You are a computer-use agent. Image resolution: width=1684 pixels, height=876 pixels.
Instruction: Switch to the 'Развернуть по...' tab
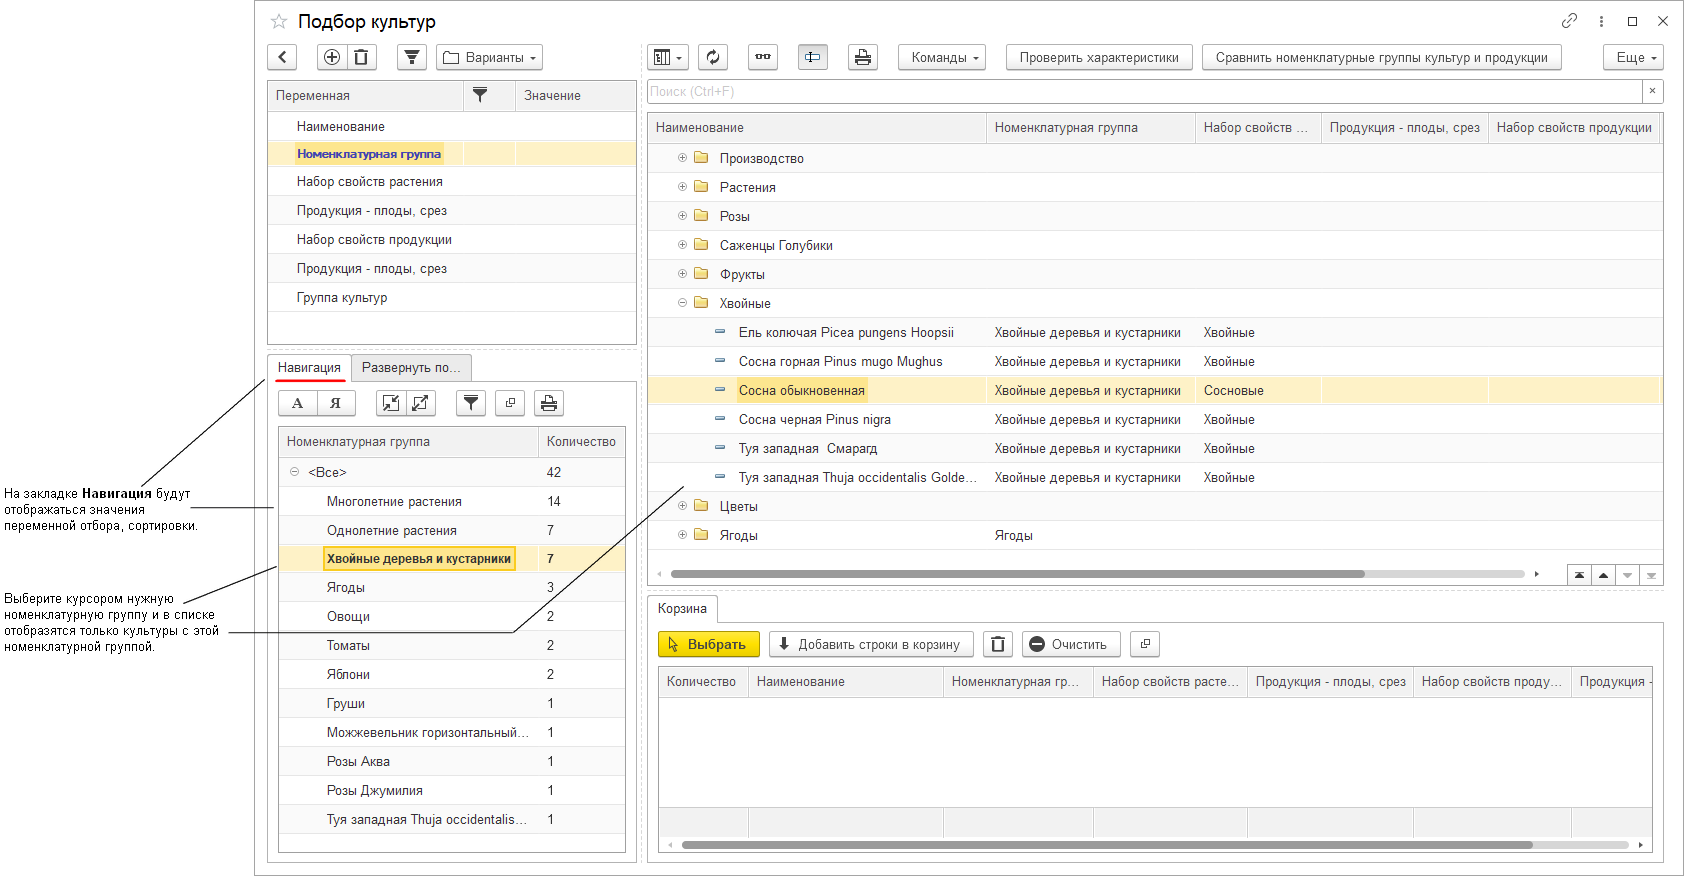click(410, 367)
